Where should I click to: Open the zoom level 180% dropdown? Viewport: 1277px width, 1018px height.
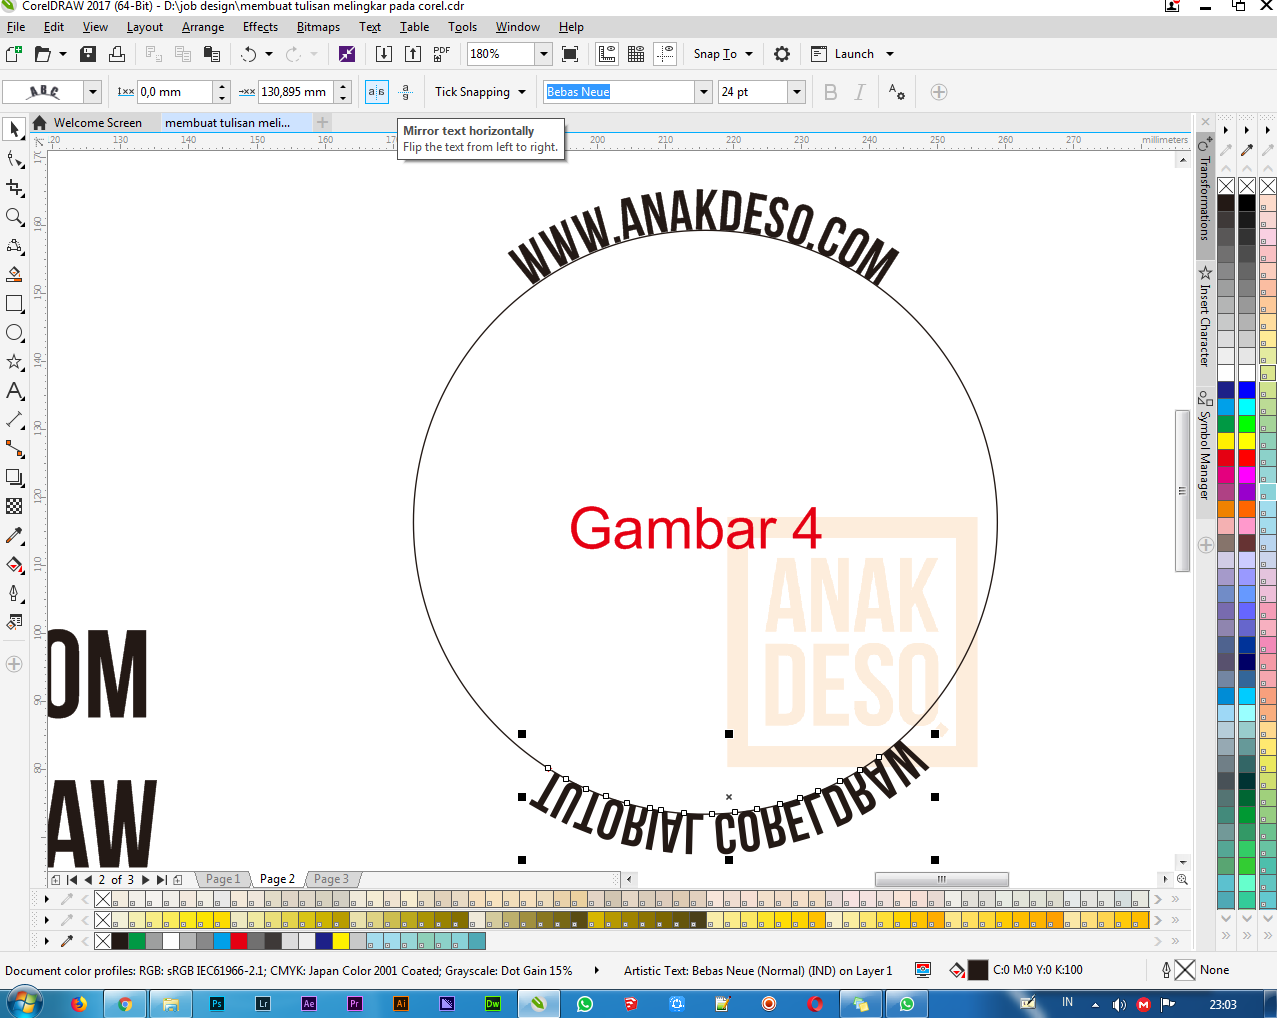pyautogui.click(x=544, y=54)
